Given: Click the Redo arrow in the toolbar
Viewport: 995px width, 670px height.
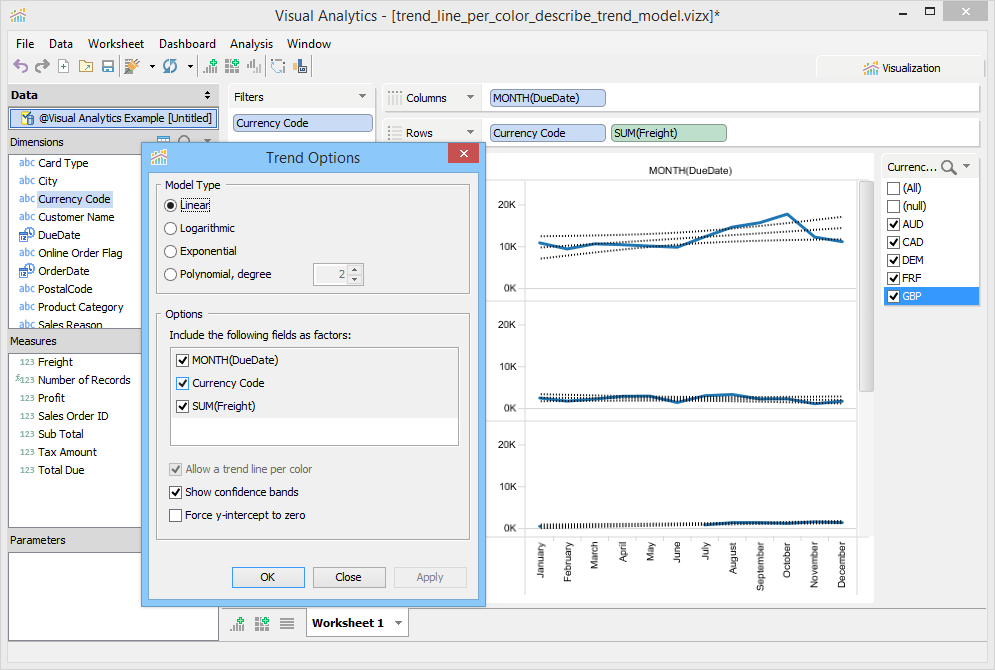Looking at the screenshot, I should point(42,66).
